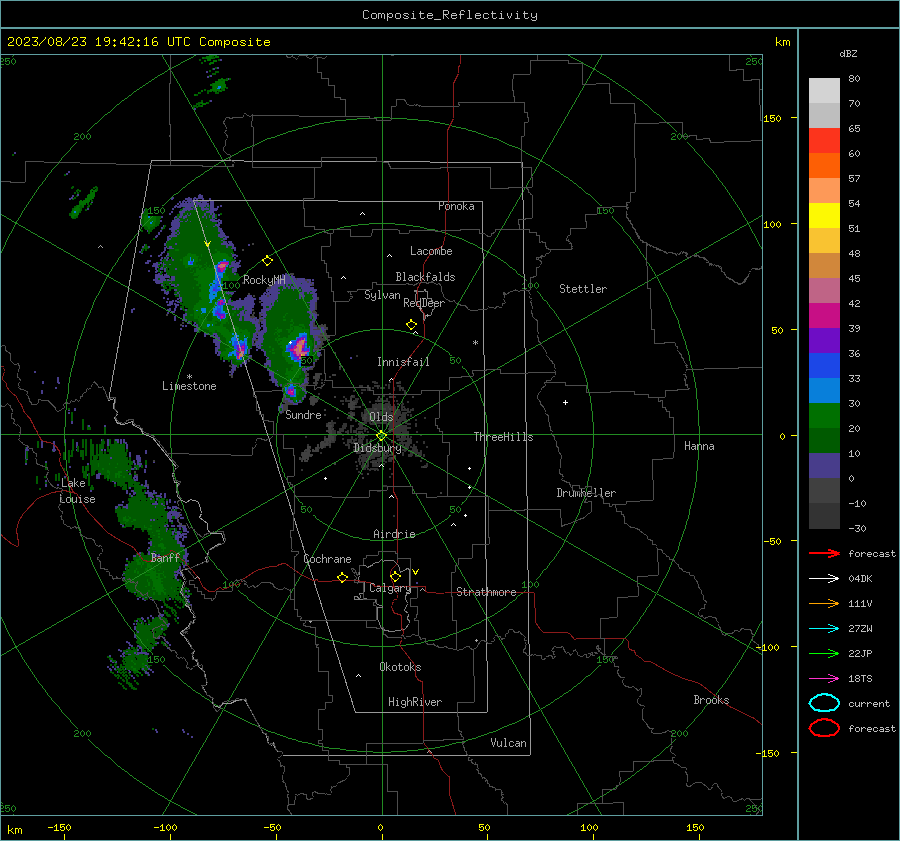This screenshot has height=841, width=900.
Task: Click the 54 dBZ yellow color swatch
Action: [x=824, y=215]
